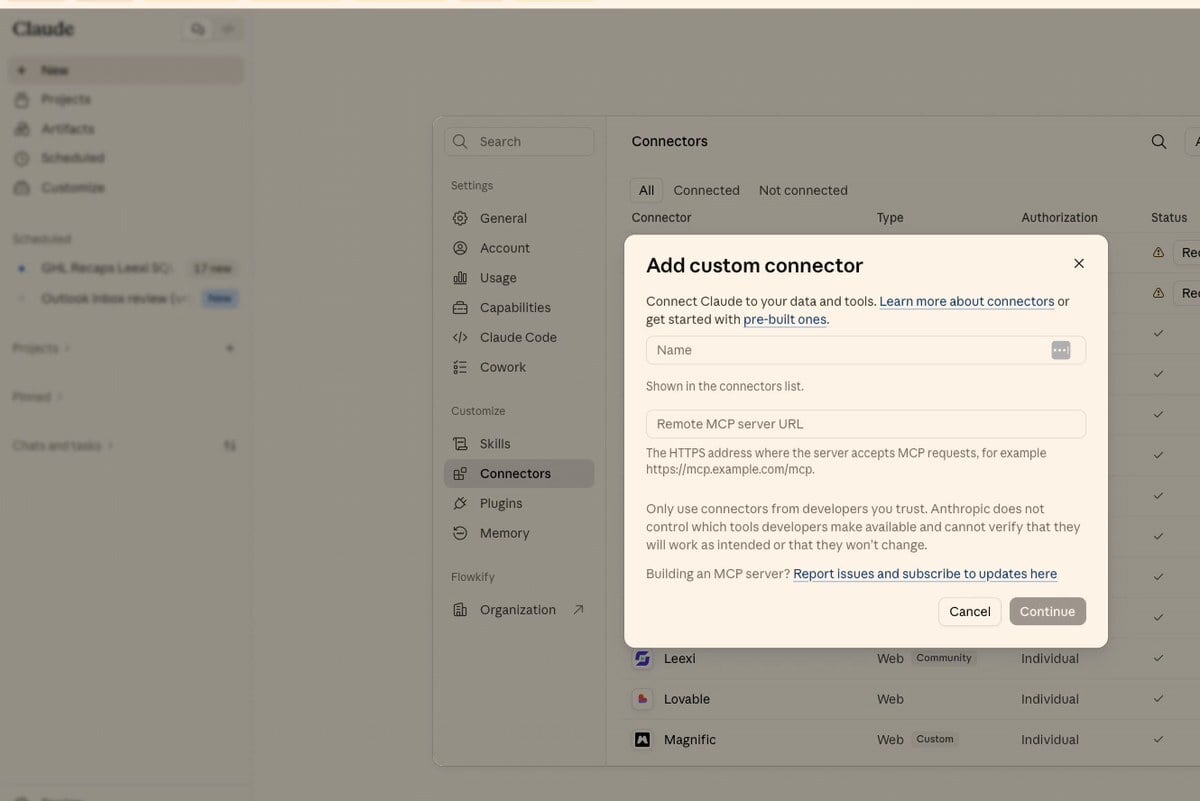Click the Name input field
This screenshot has height=801, width=1200.
point(865,350)
